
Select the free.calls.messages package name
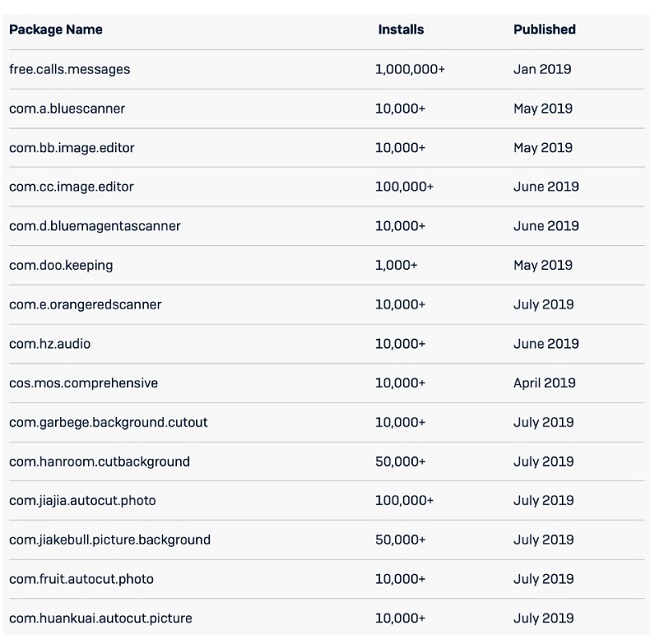tap(70, 70)
